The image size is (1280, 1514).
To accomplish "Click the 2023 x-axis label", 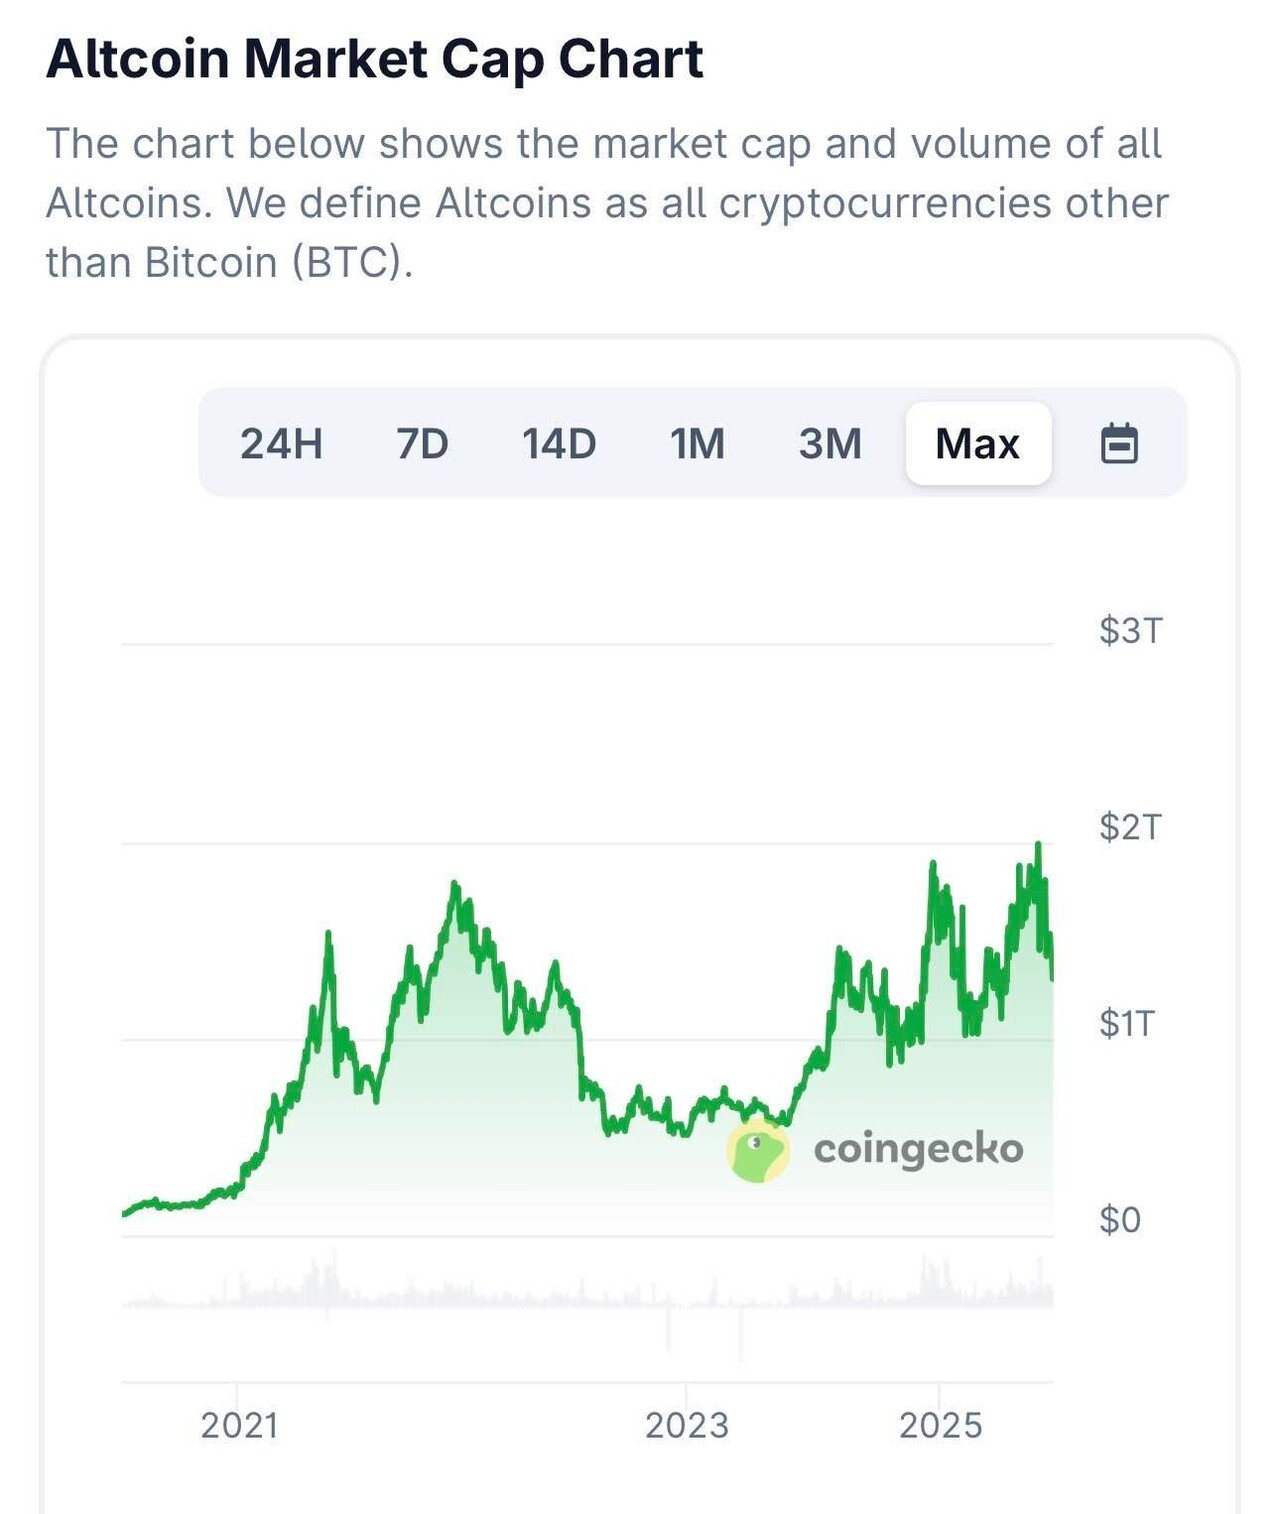I will 686,1425.
